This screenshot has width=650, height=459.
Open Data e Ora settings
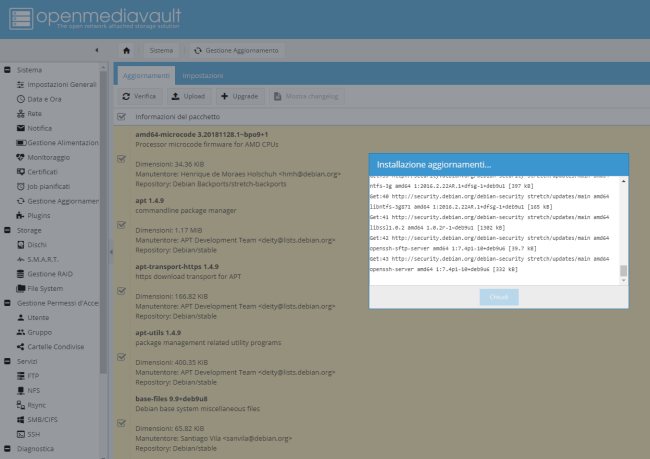pos(39,99)
